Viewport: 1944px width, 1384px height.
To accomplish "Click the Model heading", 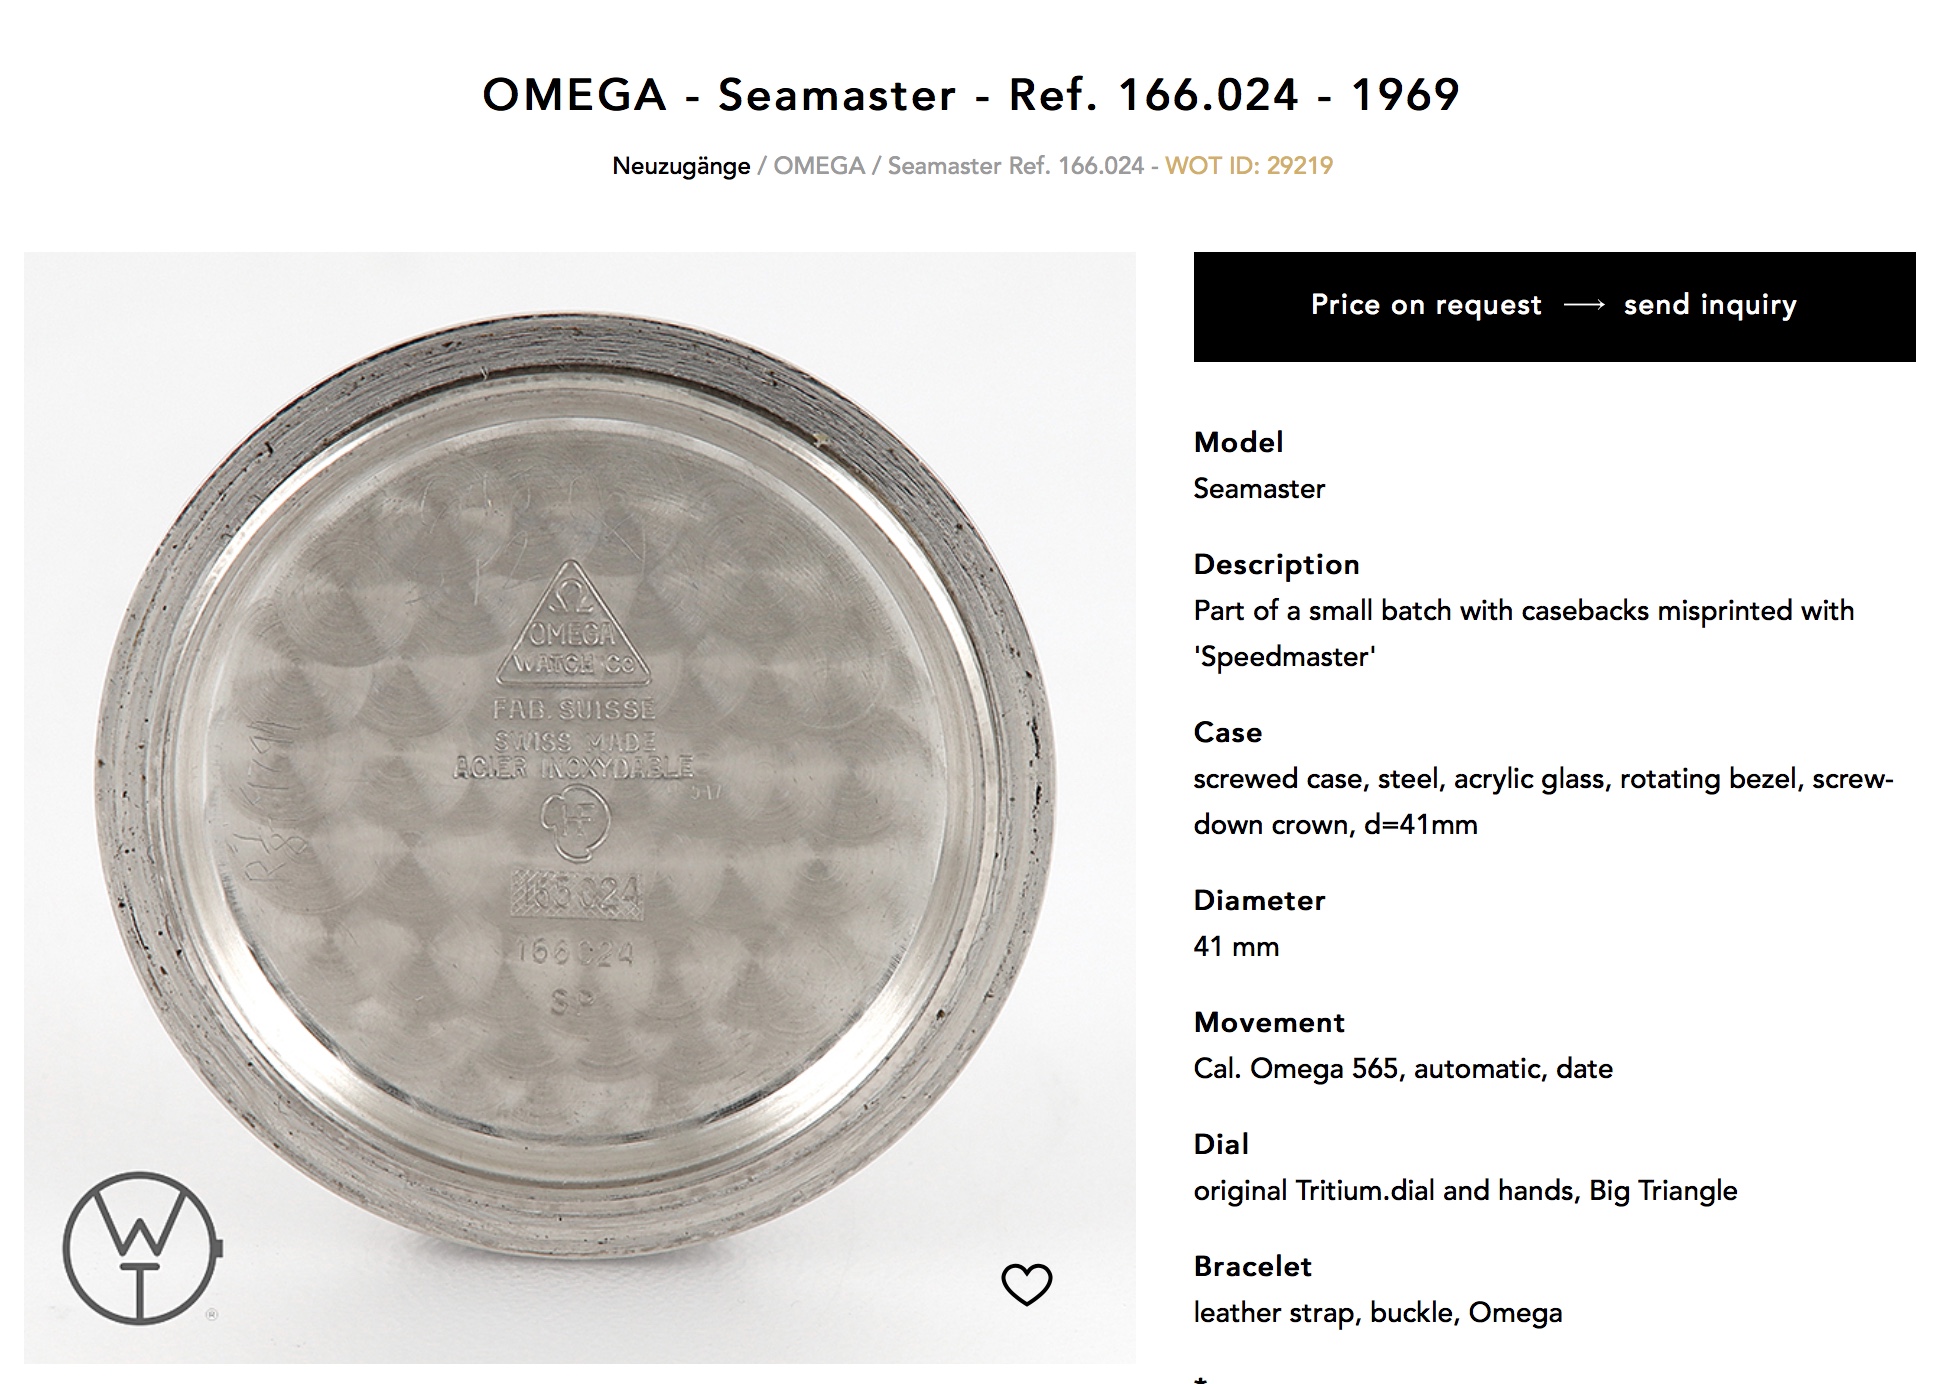I will [1238, 442].
